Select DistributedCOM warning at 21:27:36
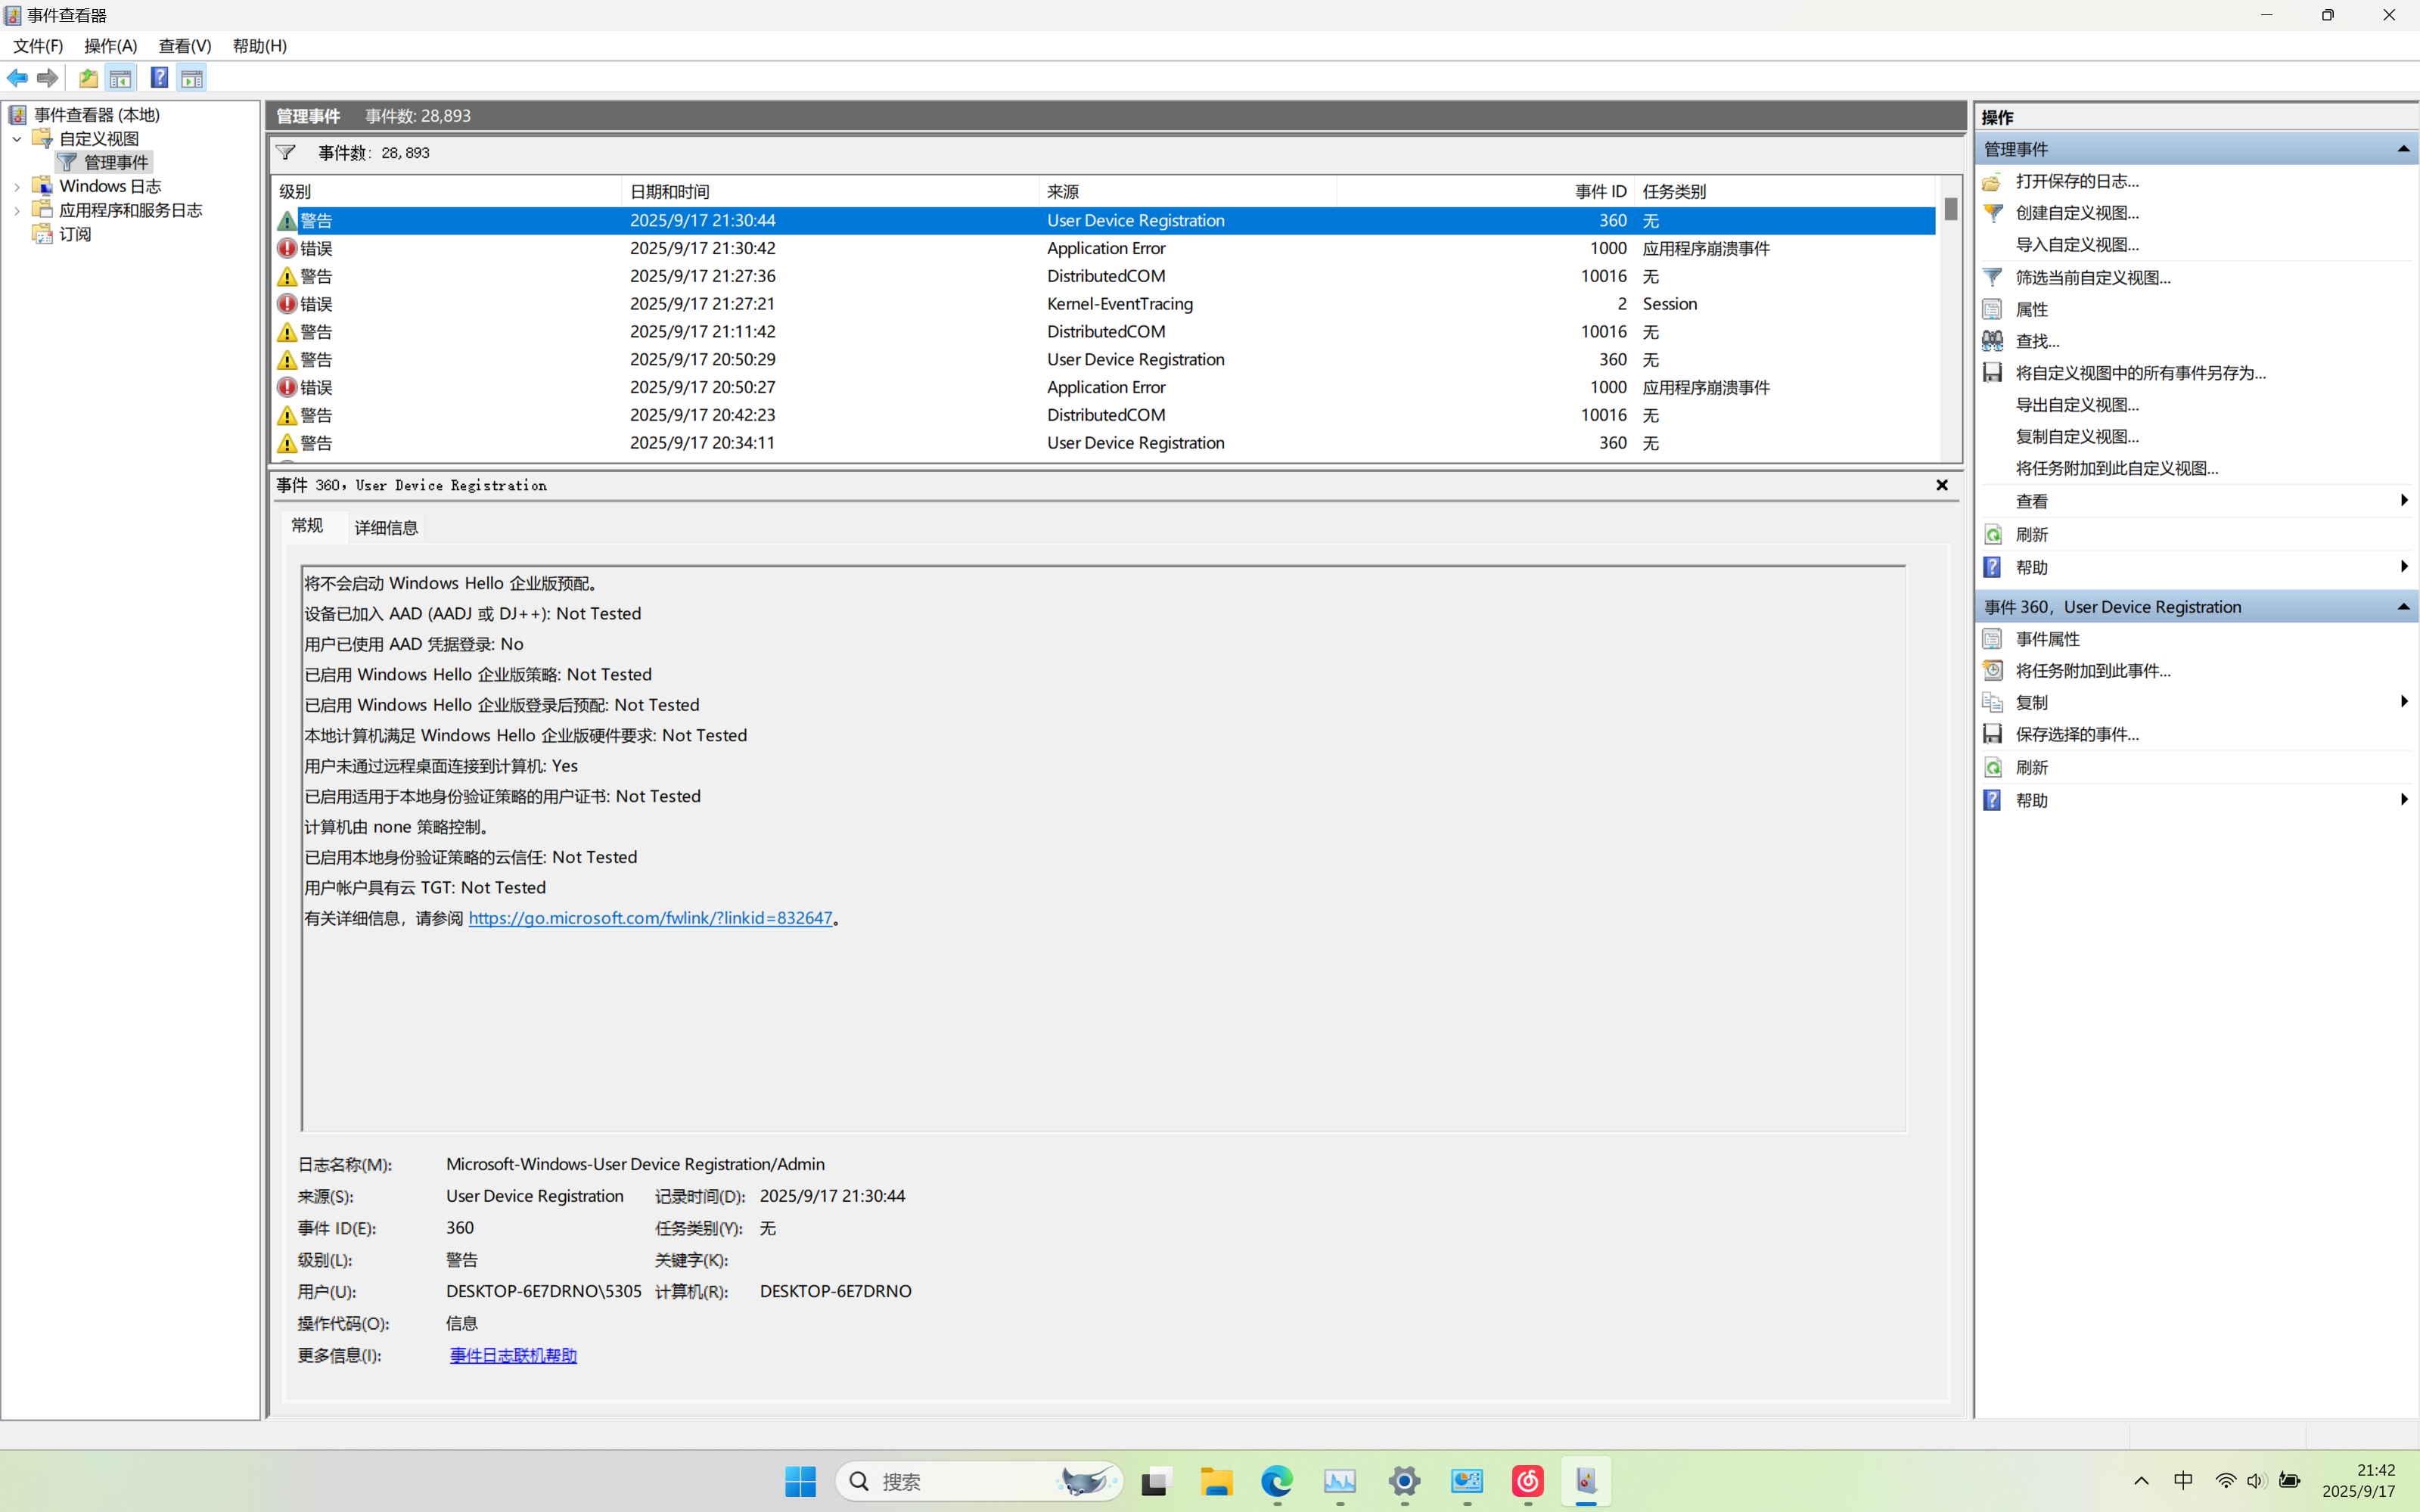The width and height of the screenshot is (2420, 1512). click(x=1104, y=276)
